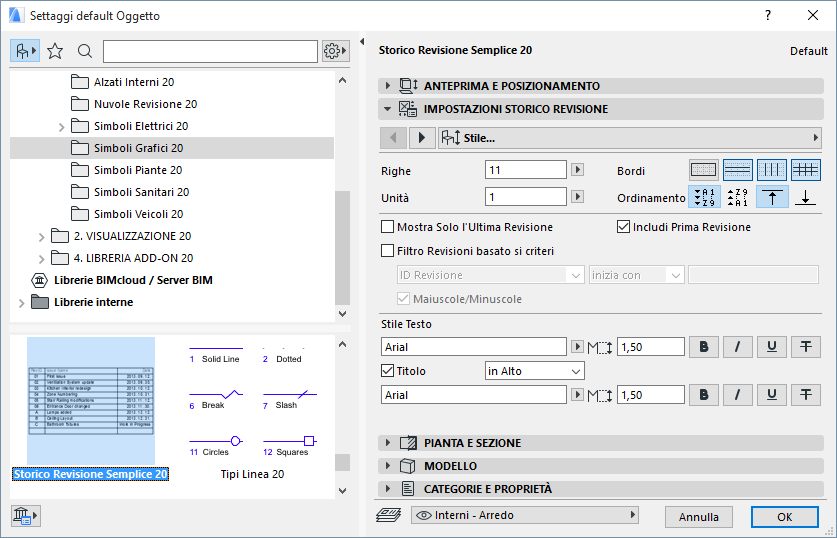Toggle italic on first text style row
Screen dimensions: 837x538
(x=738, y=347)
